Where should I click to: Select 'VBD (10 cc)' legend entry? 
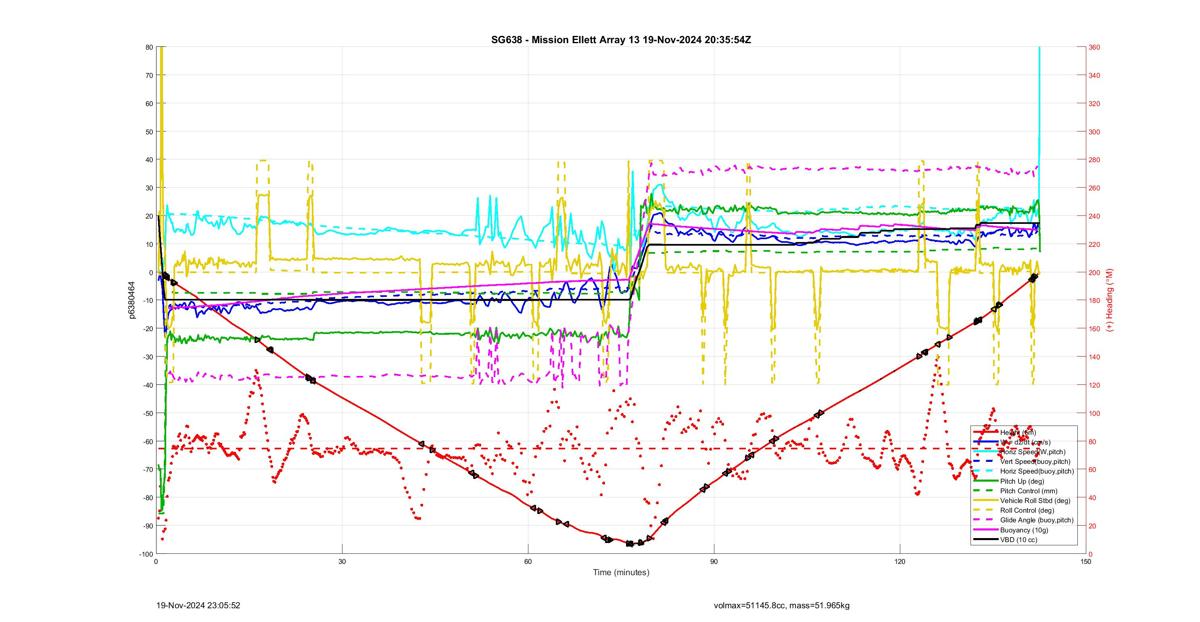point(1020,539)
